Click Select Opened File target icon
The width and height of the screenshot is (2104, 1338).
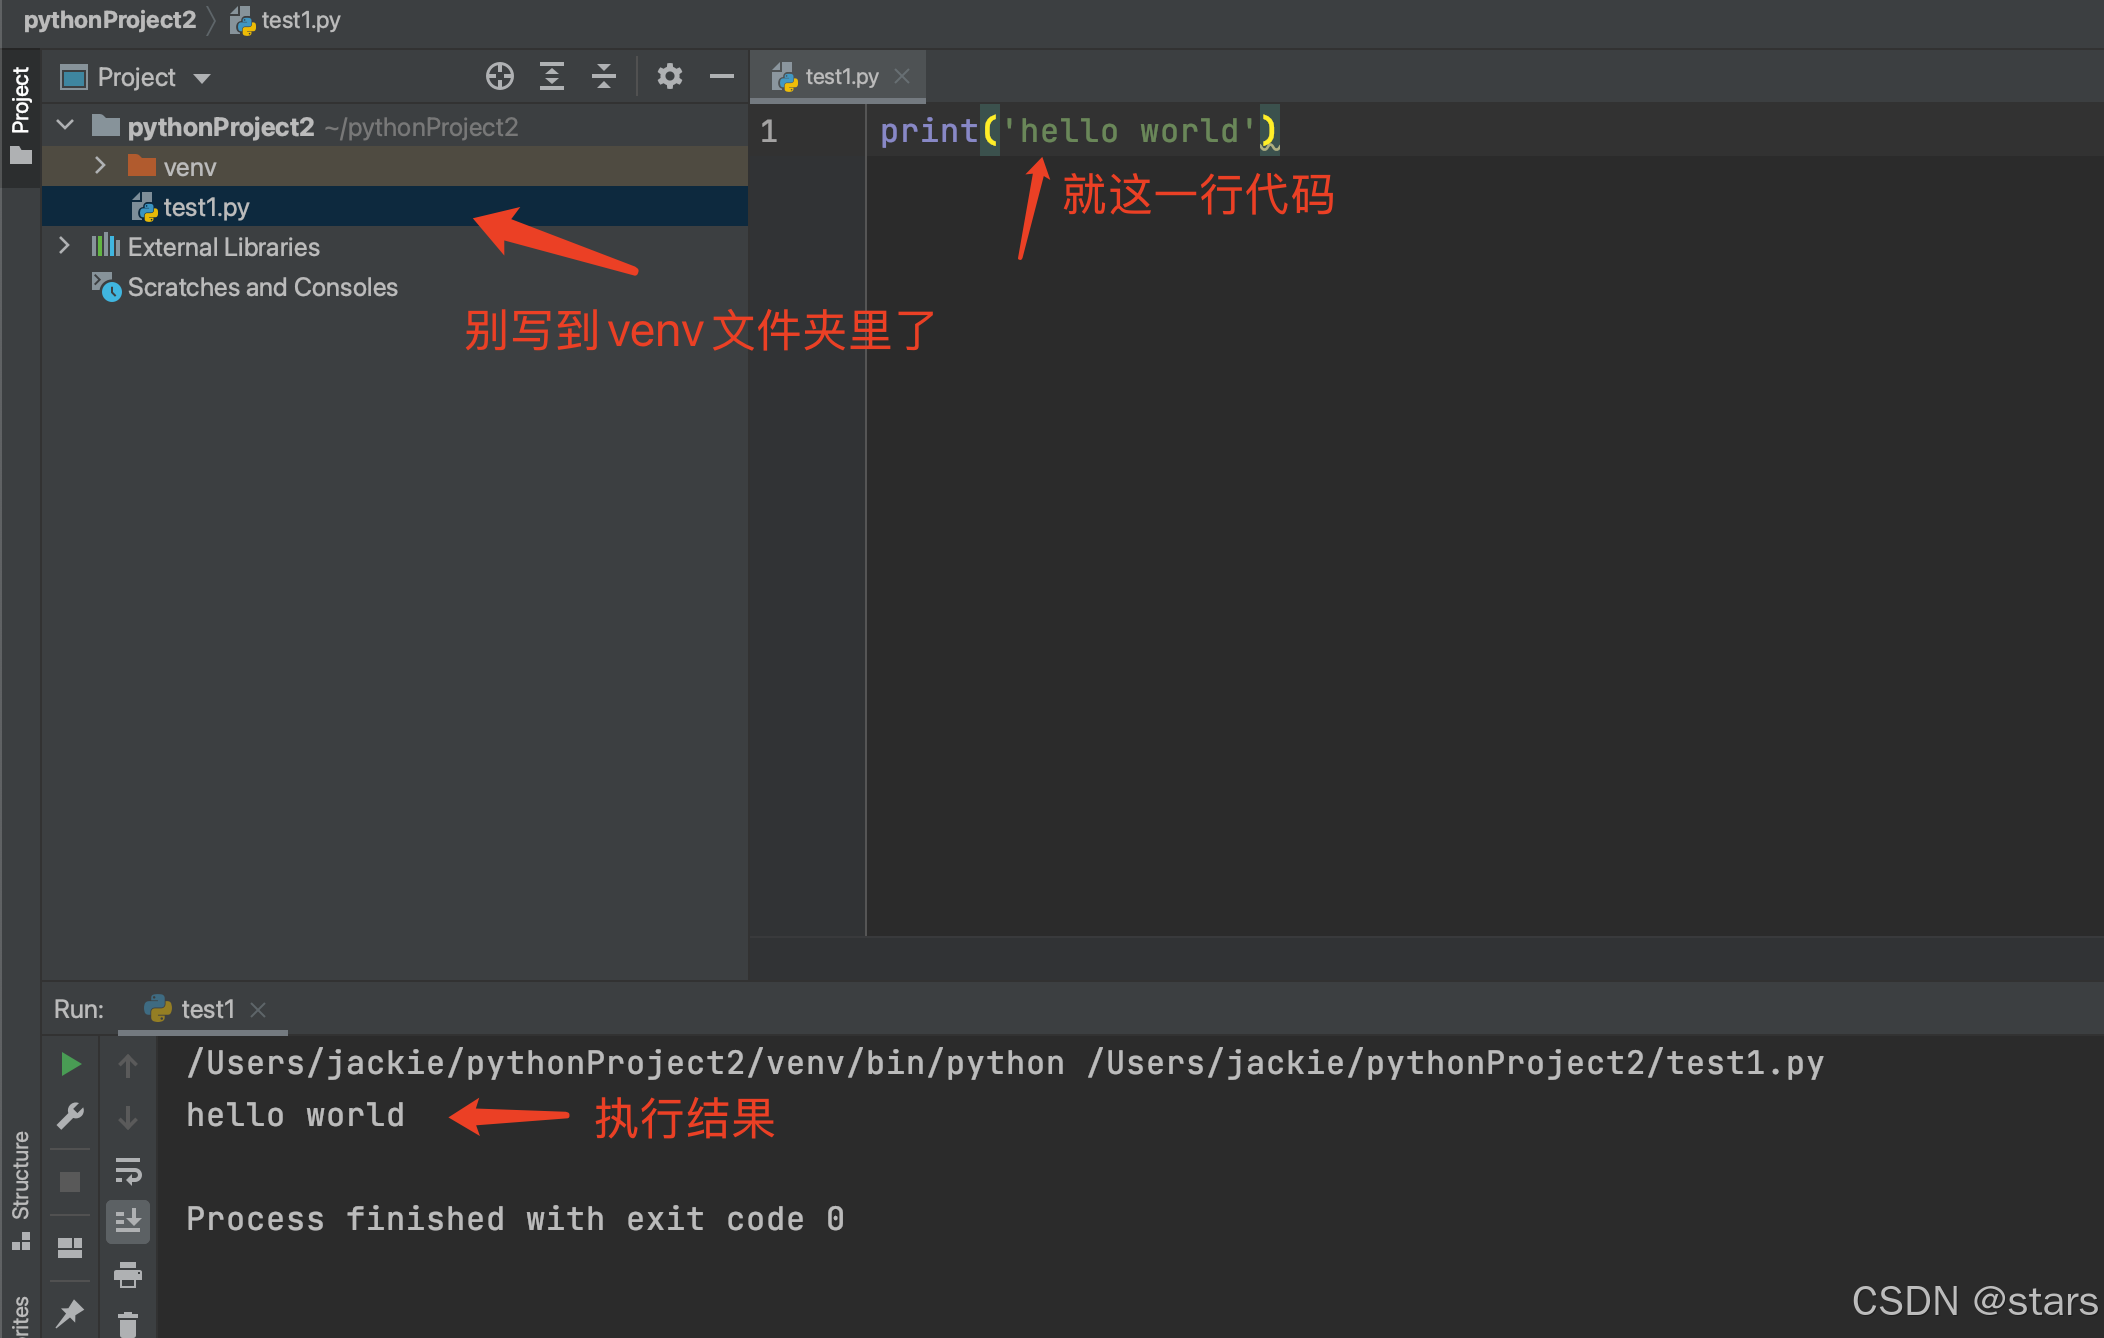[x=500, y=77]
